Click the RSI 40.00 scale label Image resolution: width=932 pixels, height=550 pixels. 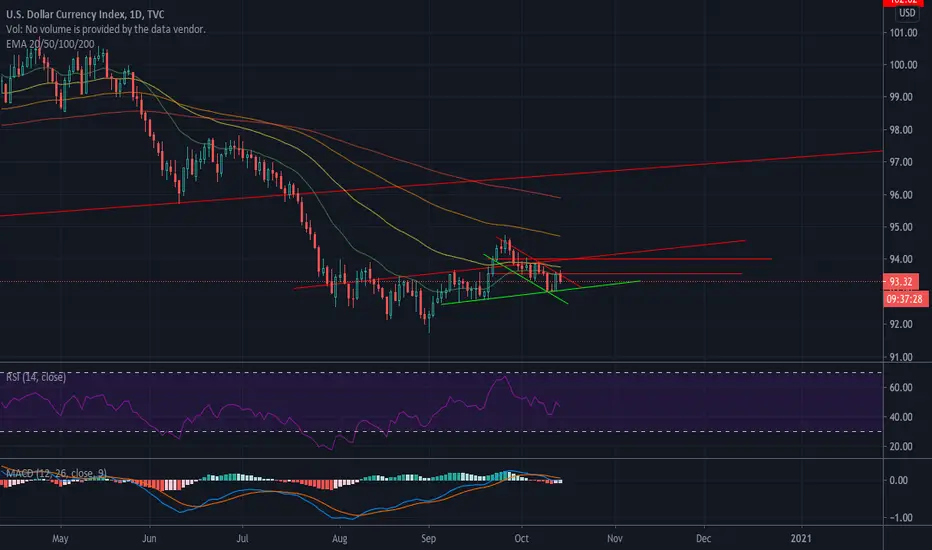(900, 417)
